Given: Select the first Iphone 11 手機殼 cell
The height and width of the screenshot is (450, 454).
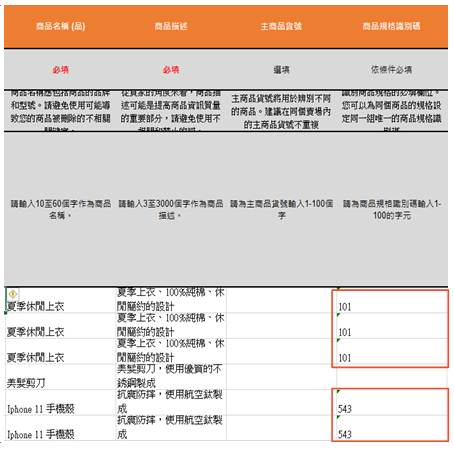Looking at the screenshot, I should (x=60, y=402).
